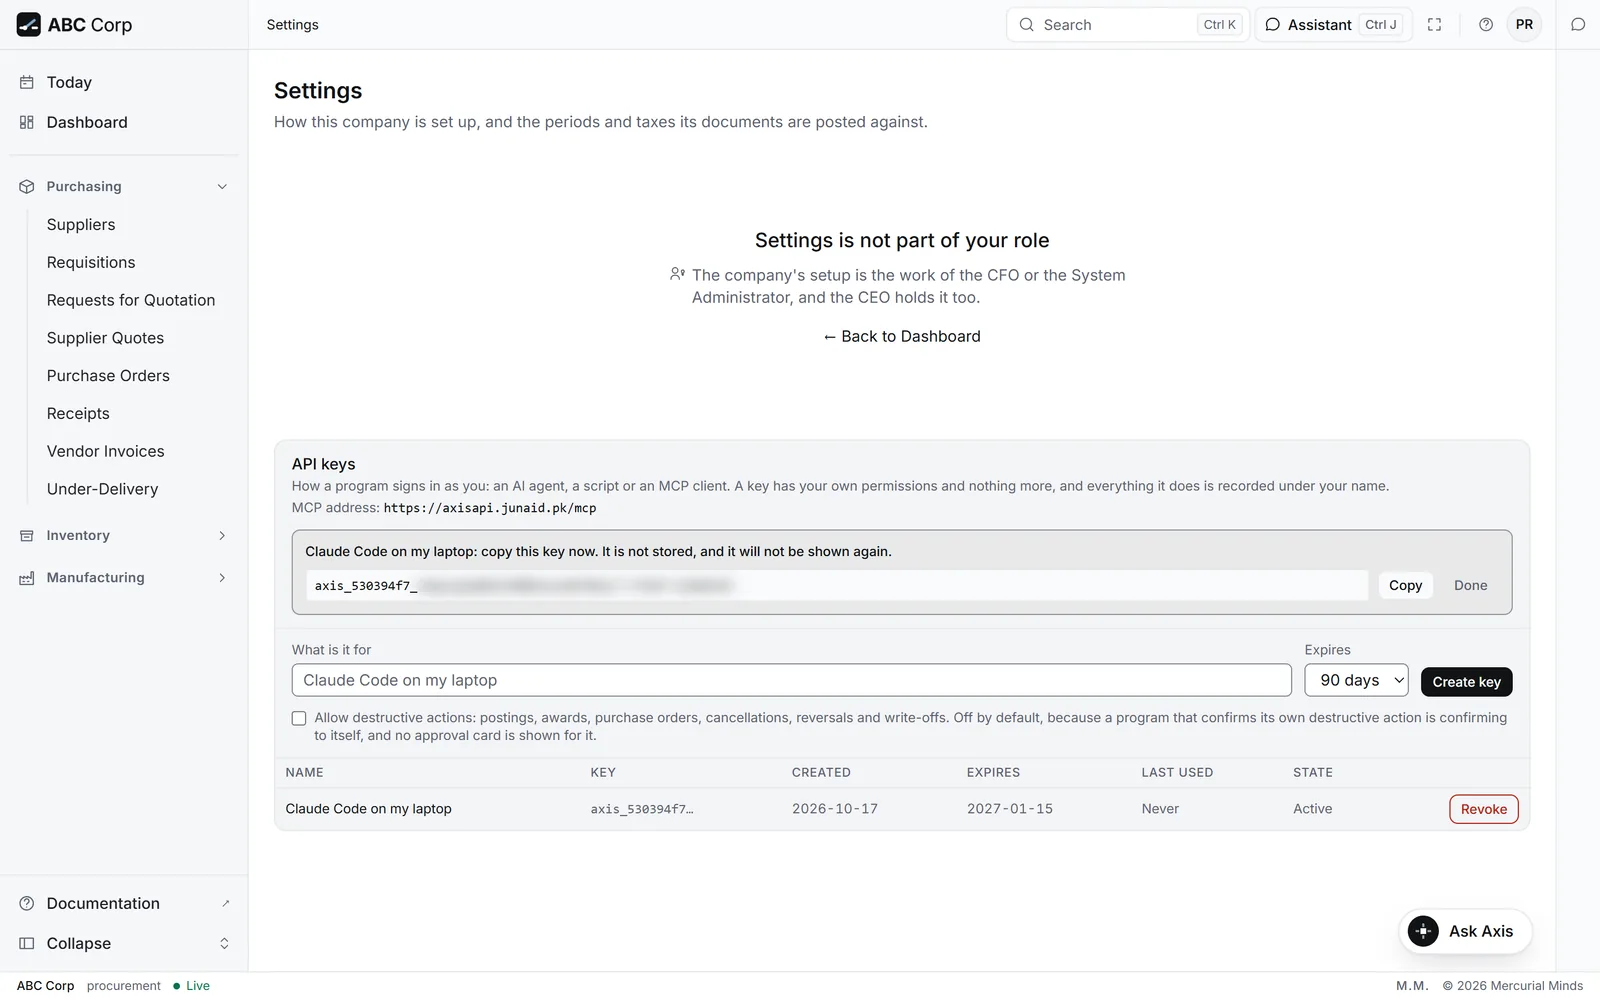
Task: Open Requests for Quotation
Action: 131,300
